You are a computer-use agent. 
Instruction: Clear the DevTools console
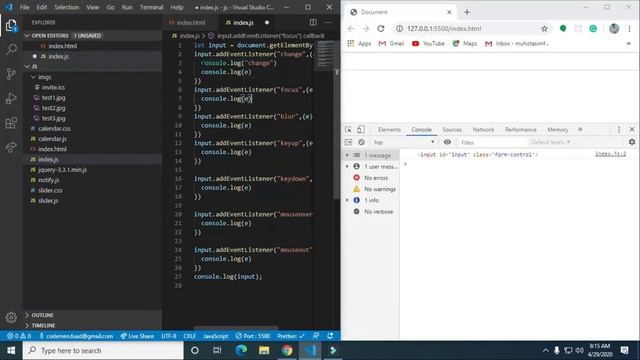point(361,142)
